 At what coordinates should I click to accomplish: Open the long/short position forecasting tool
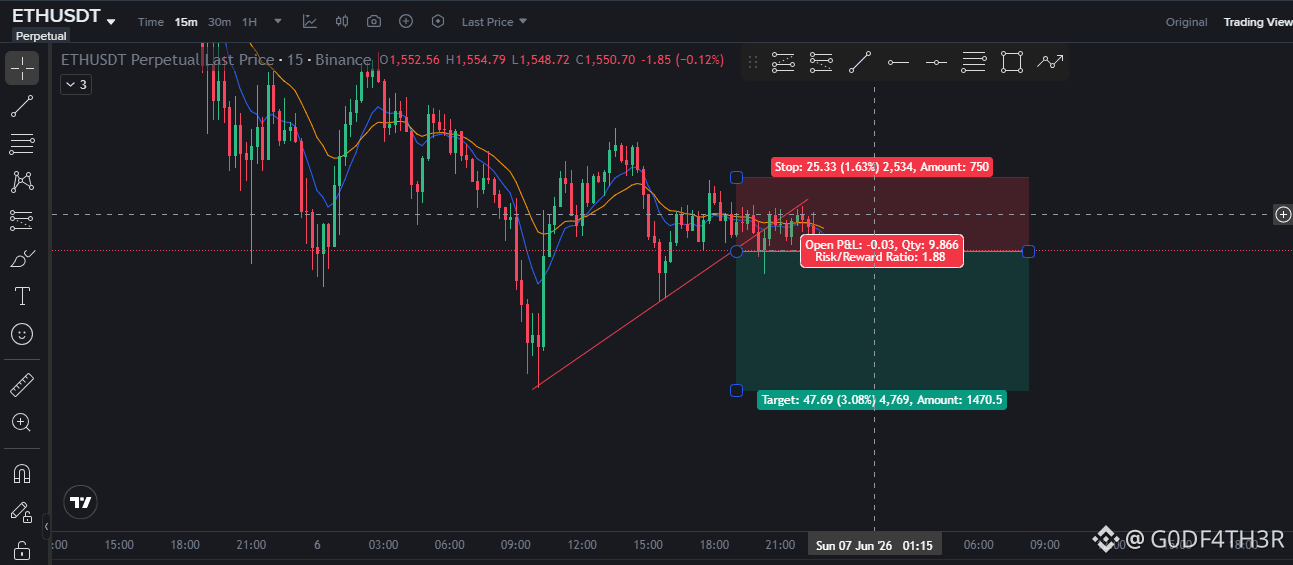(22, 220)
